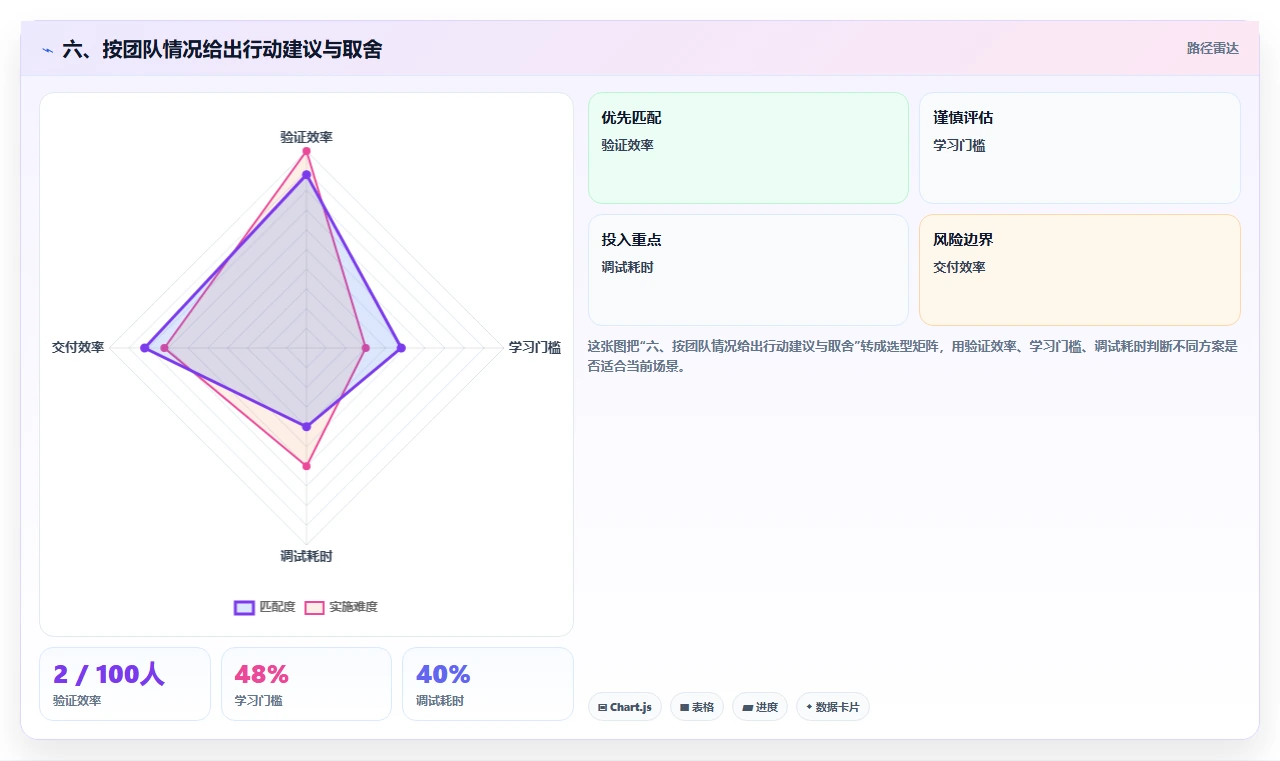
Task: Click the lightning icon beside the section title
Action: [x=47, y=50]
